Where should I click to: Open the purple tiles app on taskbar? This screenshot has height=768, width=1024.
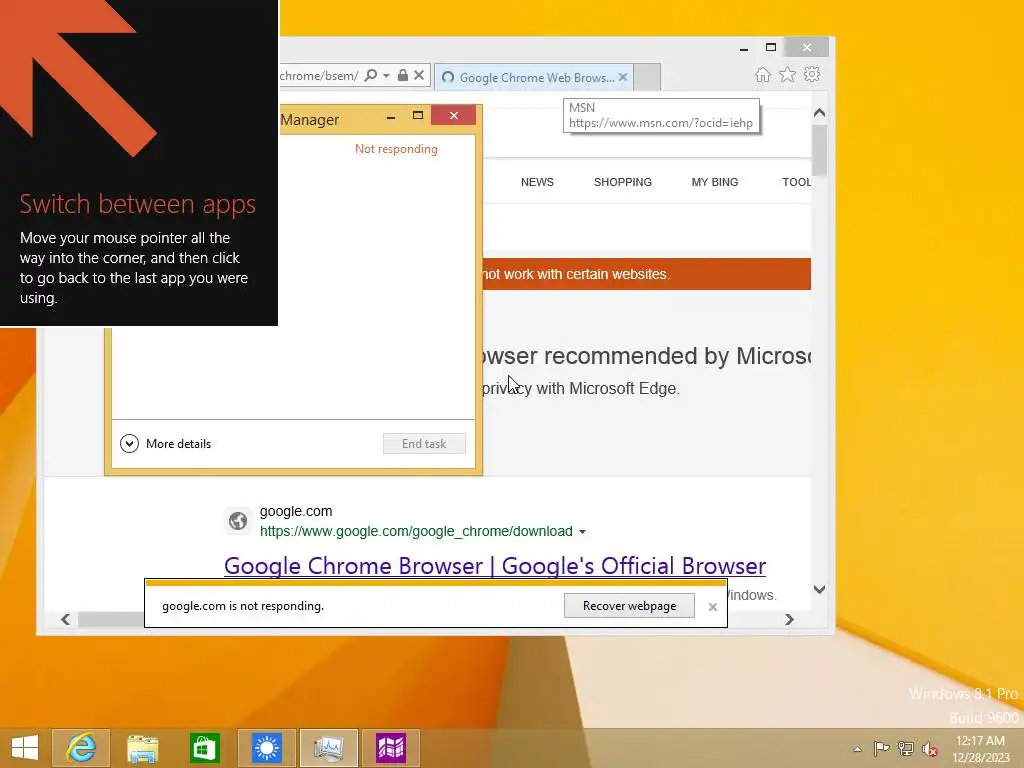[x=391, y=748]
